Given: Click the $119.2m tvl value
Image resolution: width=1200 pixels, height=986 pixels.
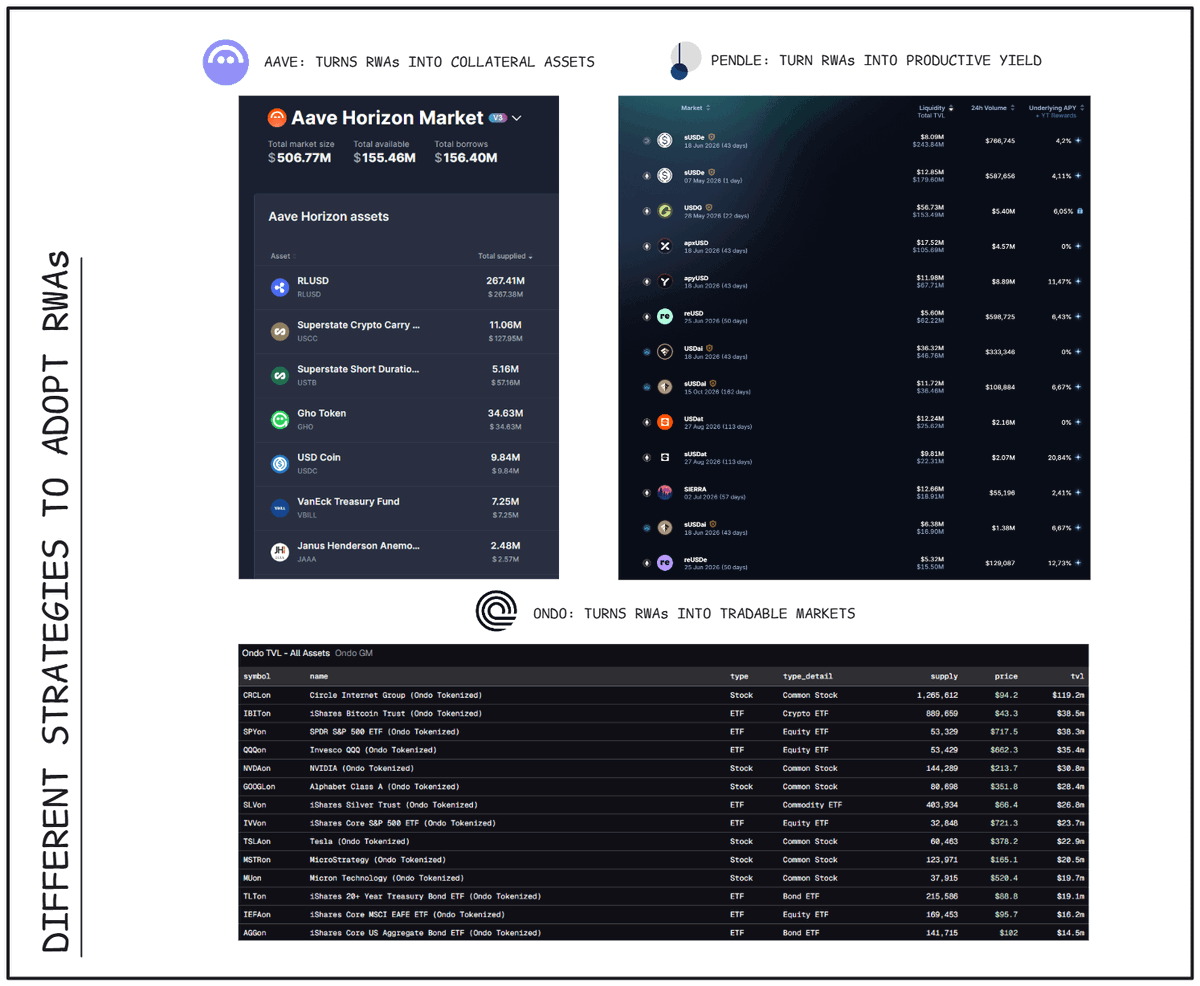Looking at the screenshot, I should (x=1068, y=695).
